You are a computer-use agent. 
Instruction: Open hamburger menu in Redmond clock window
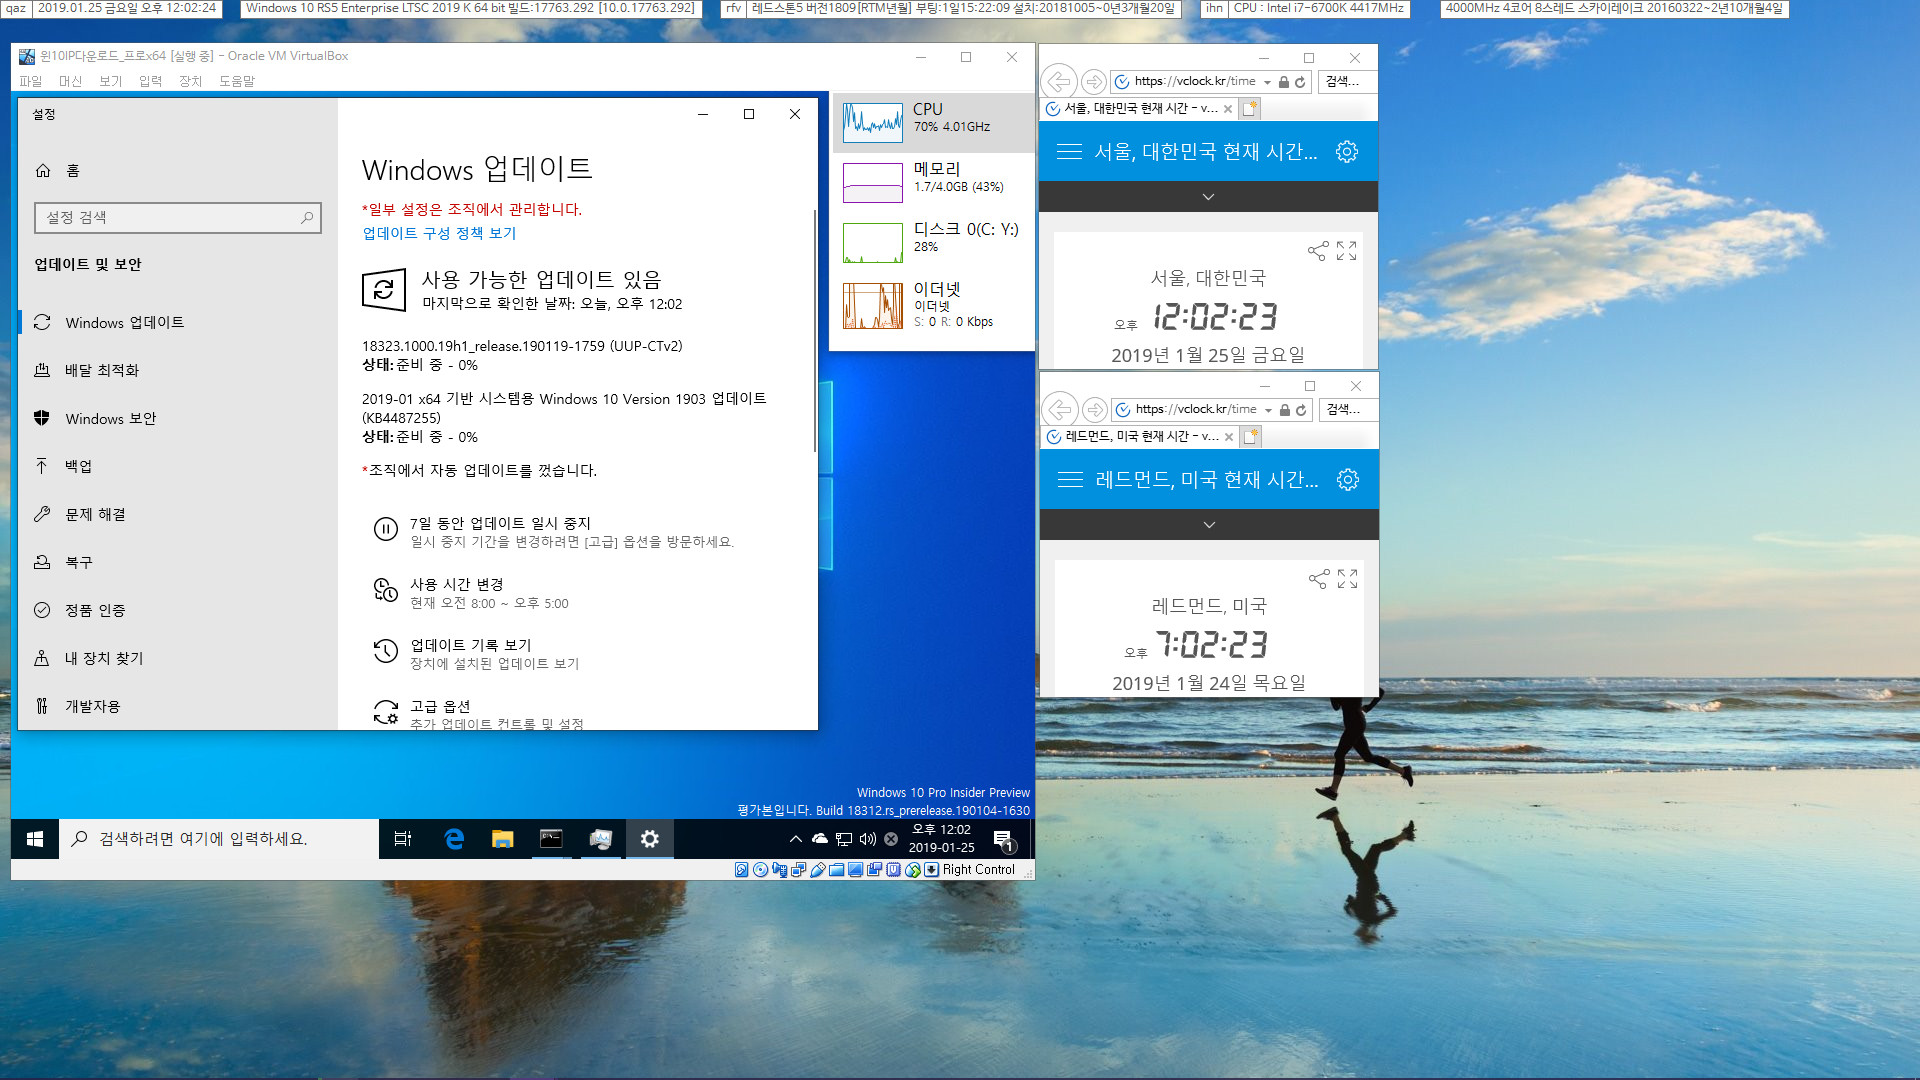[1070, 480]
